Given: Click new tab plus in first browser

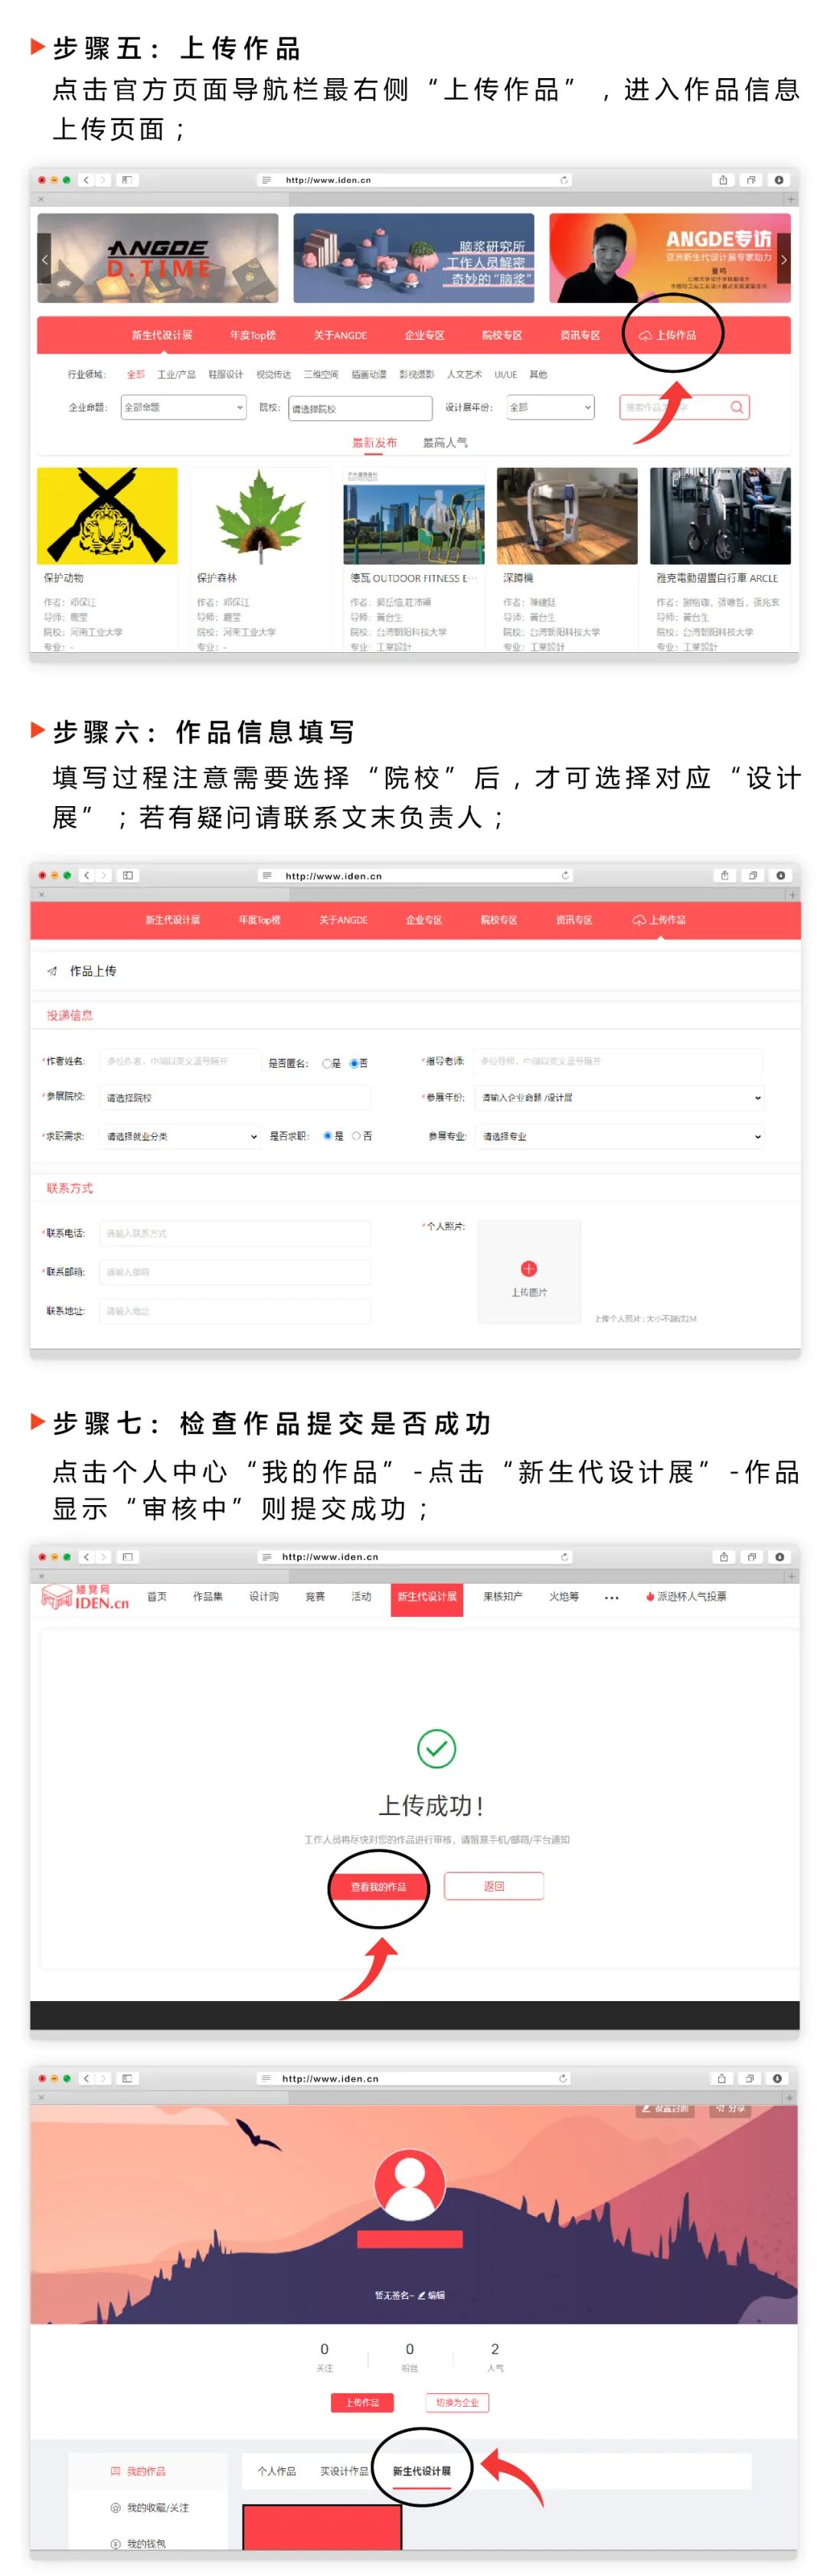Looking at the screenshot, I should tap(791, 199).
